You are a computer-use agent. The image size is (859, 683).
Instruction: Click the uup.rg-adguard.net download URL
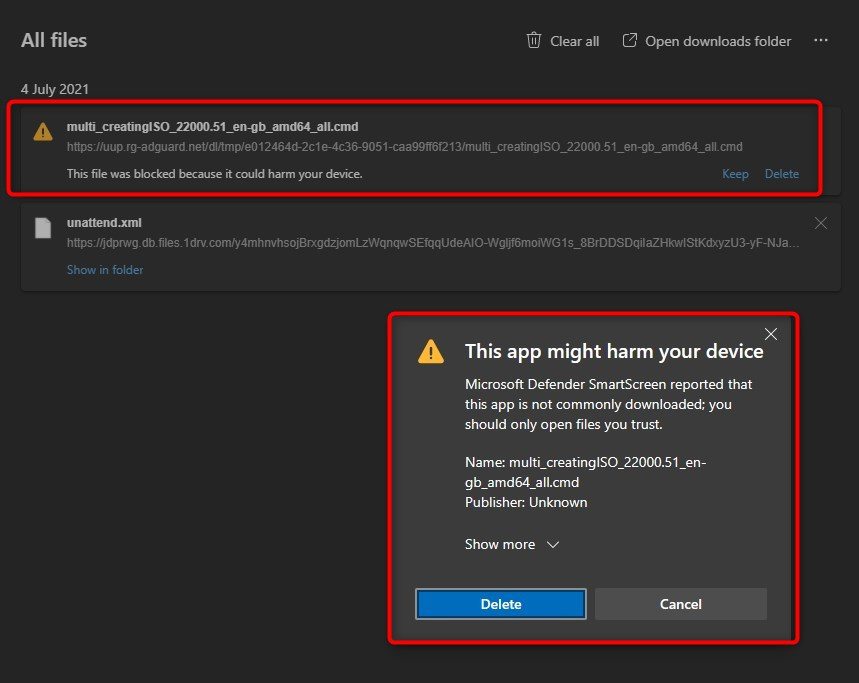point(404,147)
